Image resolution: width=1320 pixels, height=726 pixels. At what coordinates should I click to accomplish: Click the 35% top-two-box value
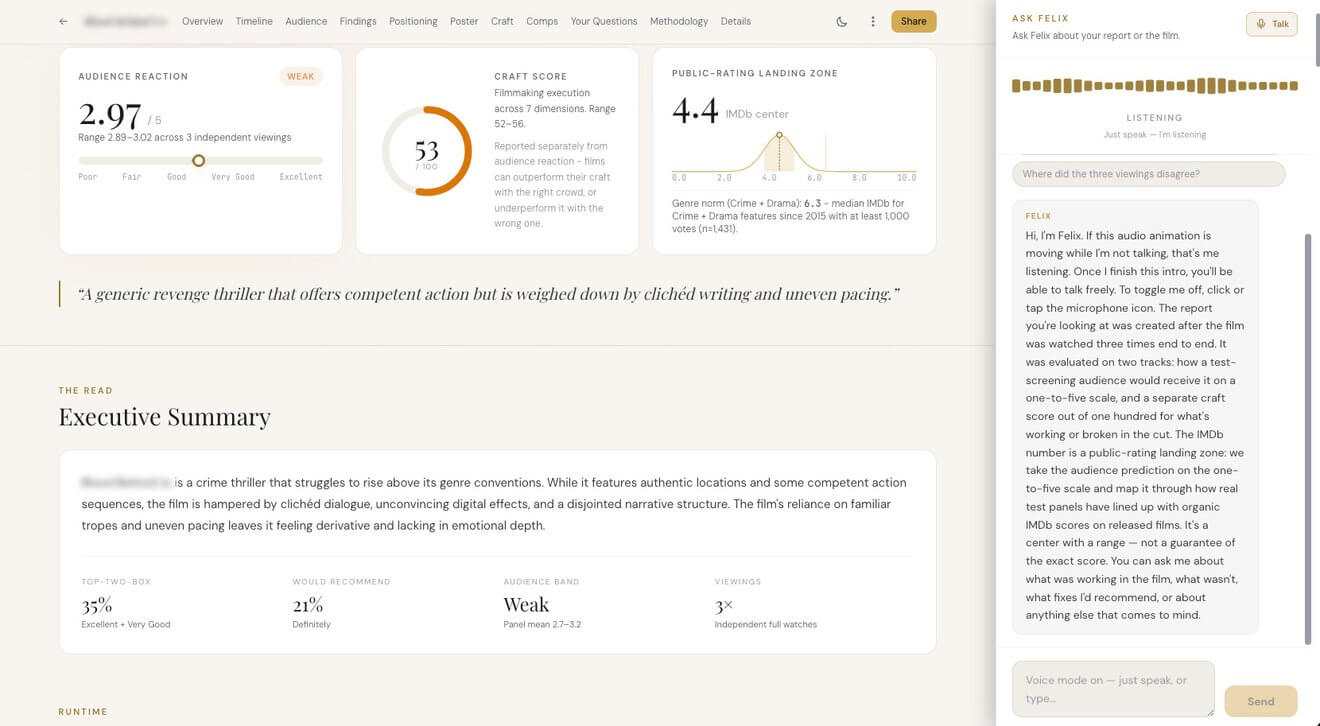click(97, 605)
